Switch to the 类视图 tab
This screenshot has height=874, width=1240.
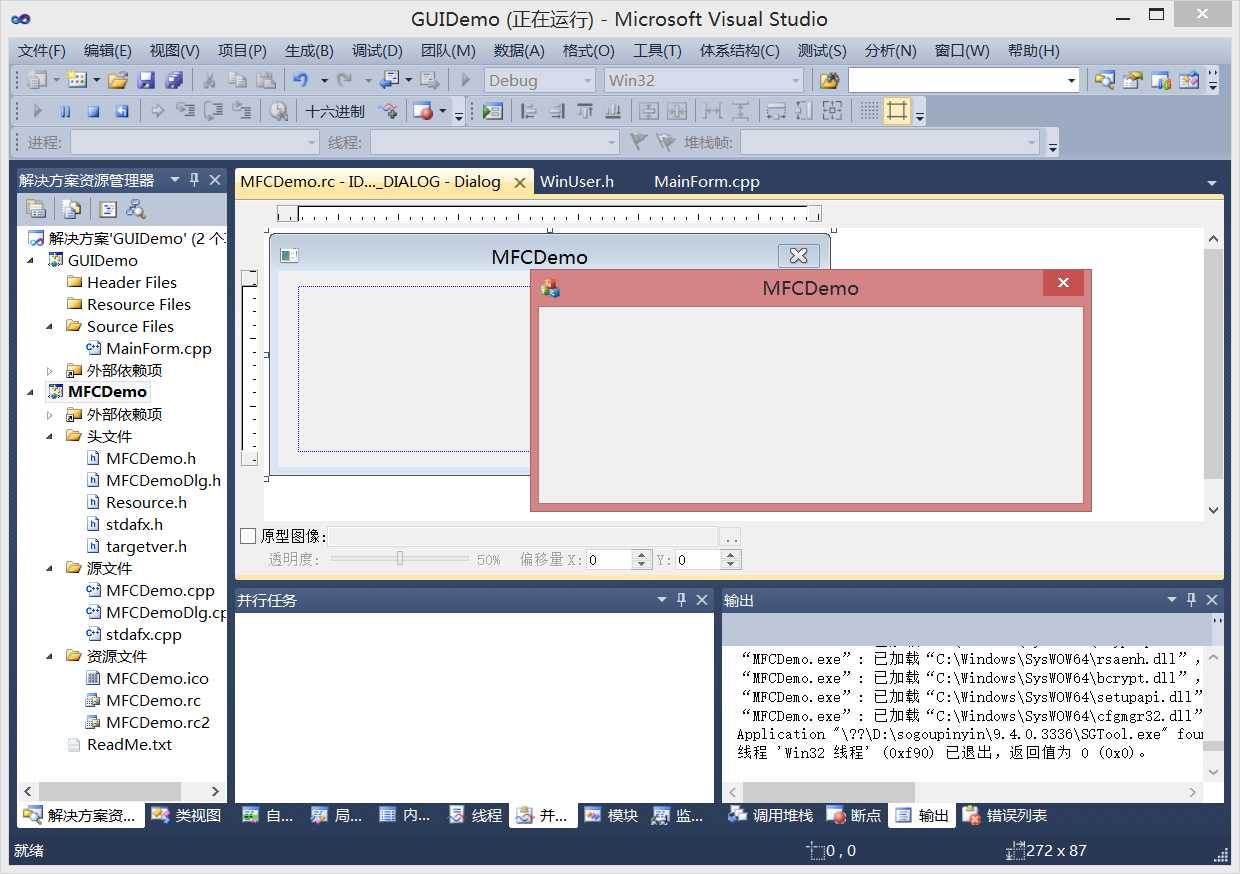pos(186,816)
